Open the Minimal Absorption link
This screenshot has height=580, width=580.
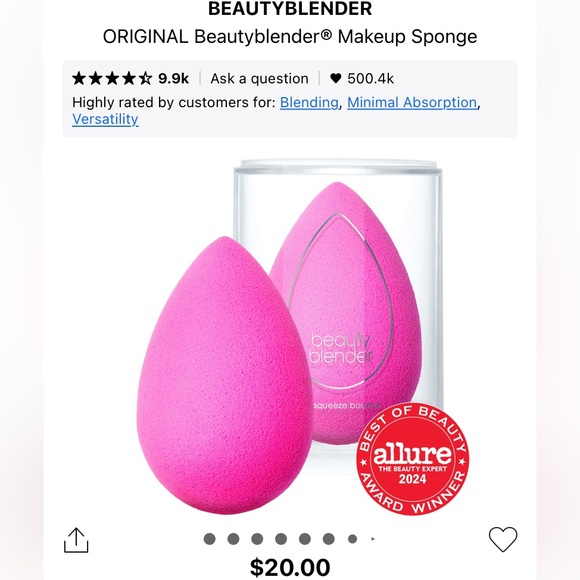[412, 102]
